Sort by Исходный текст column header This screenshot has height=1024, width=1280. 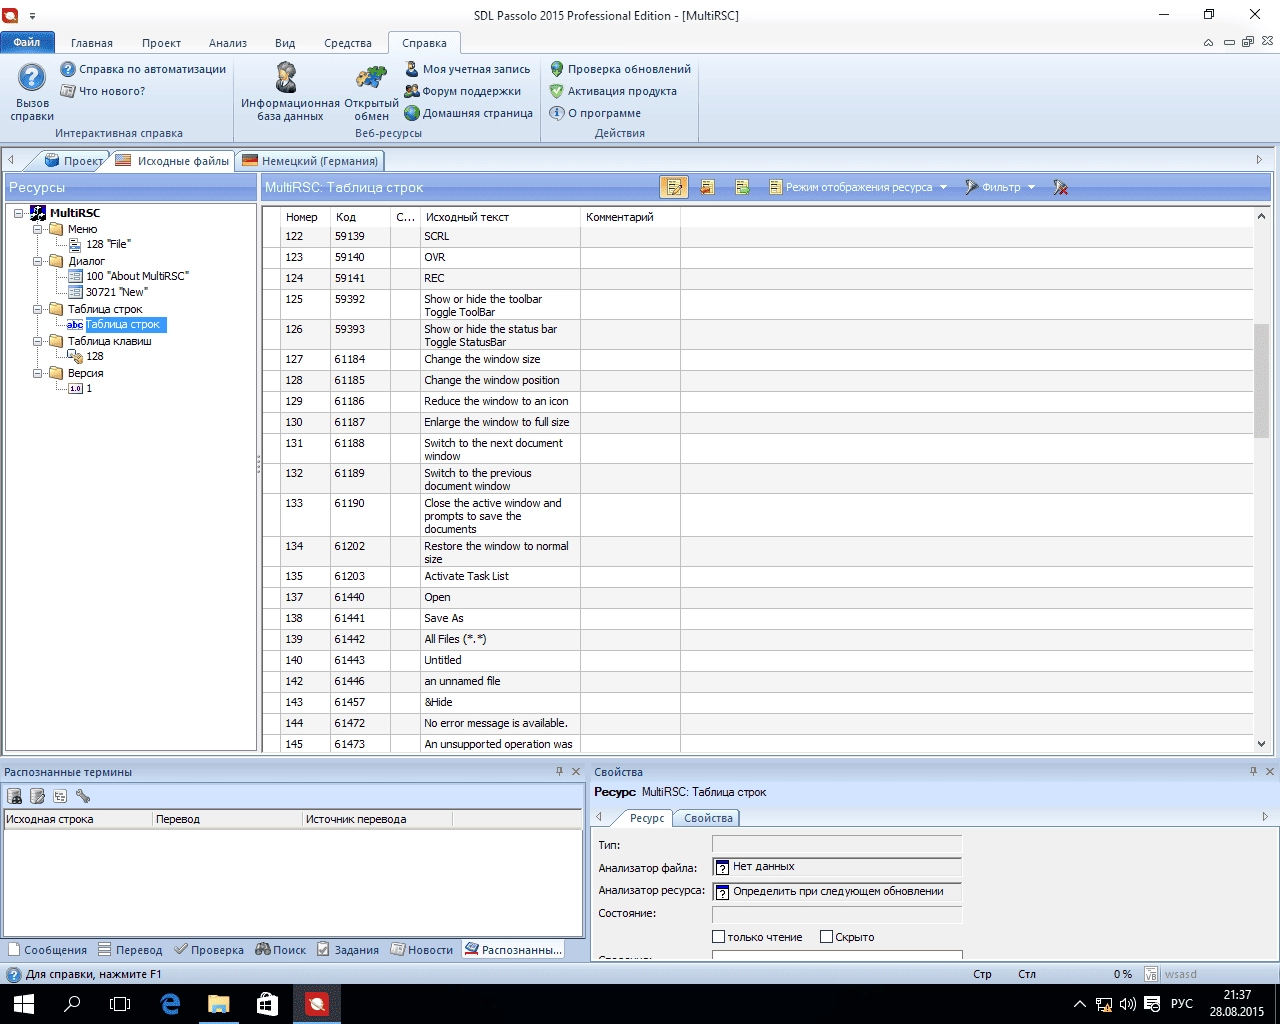(x=500, y=217)
